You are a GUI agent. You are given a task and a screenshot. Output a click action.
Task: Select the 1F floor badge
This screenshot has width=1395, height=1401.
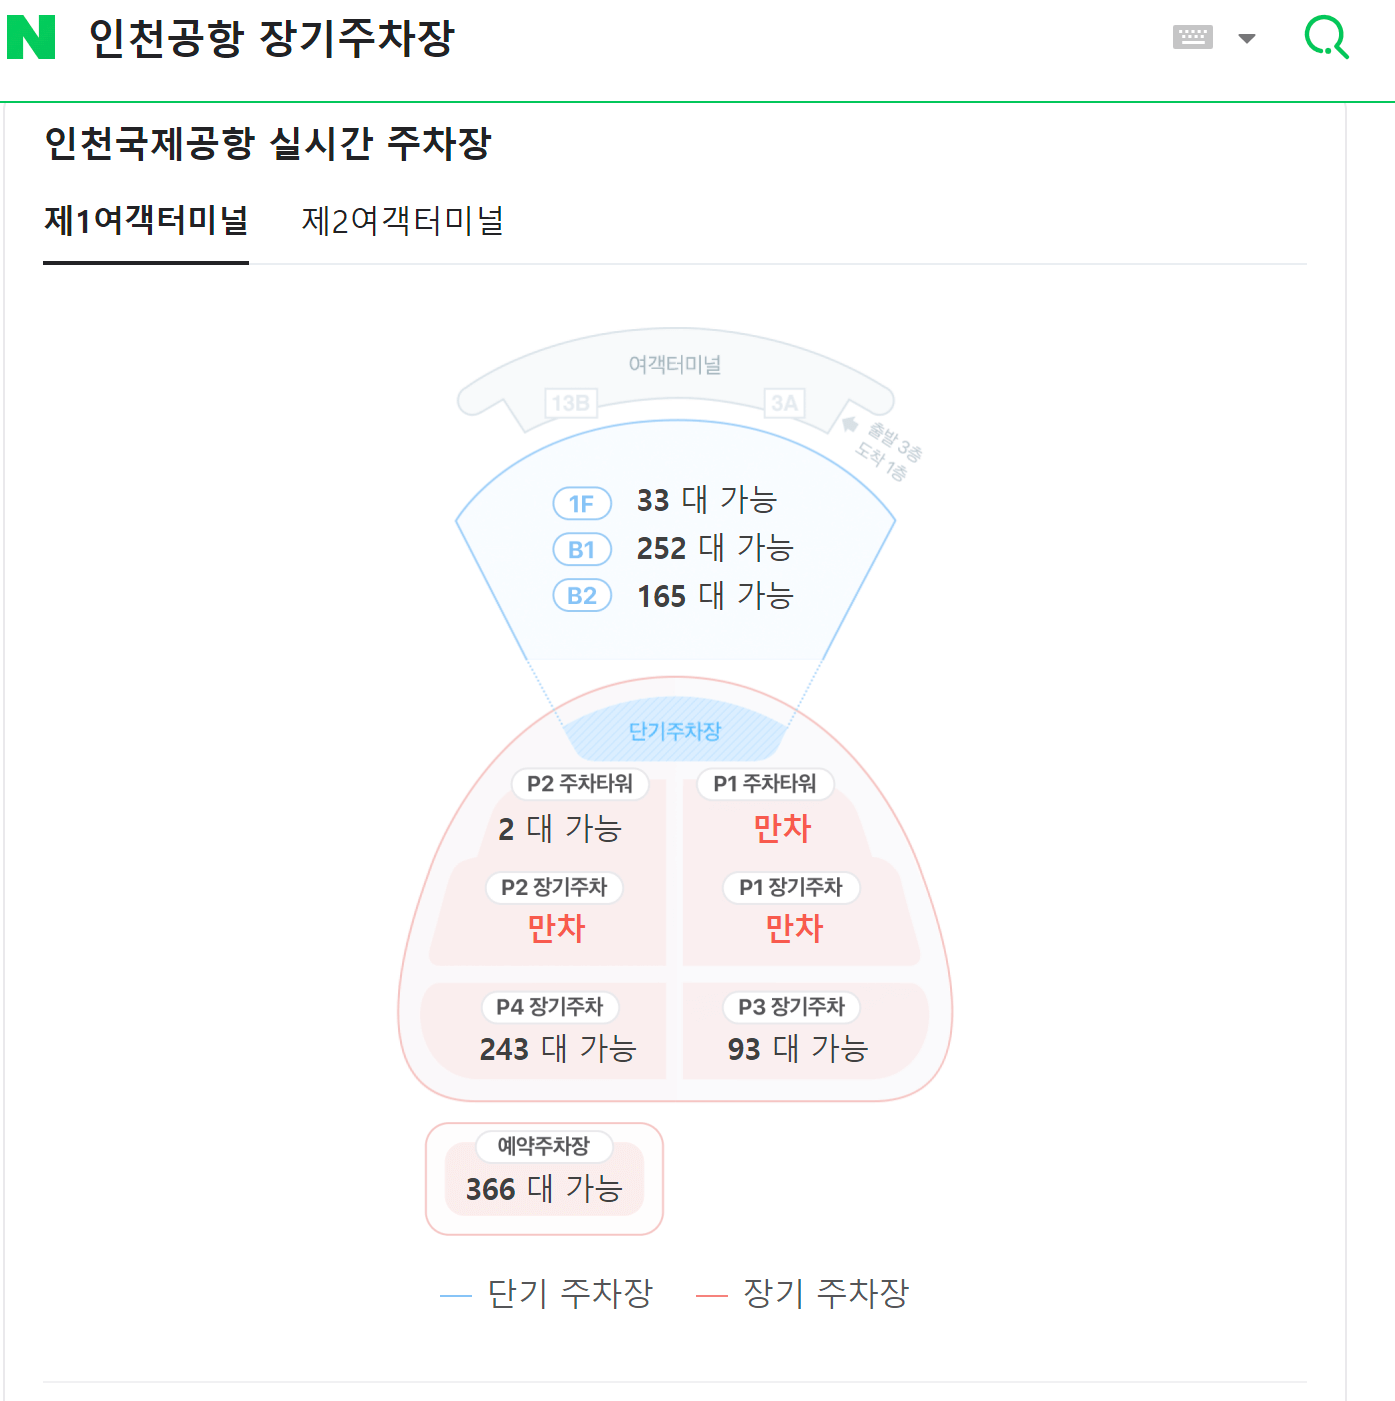point(581,502)
